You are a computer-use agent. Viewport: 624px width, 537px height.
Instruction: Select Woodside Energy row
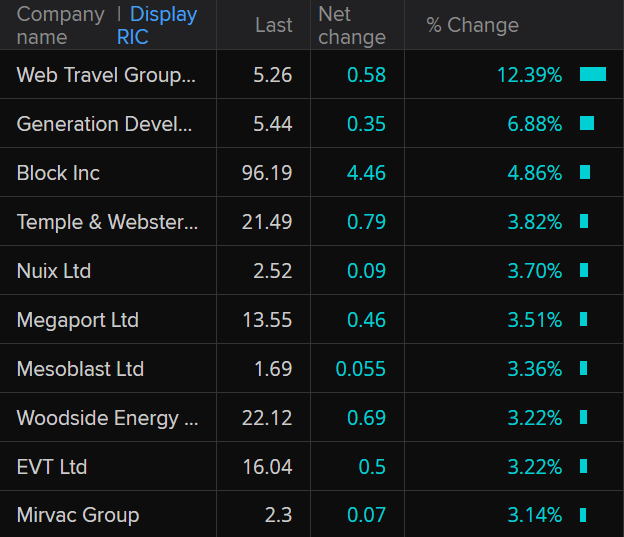coord(107,418)
